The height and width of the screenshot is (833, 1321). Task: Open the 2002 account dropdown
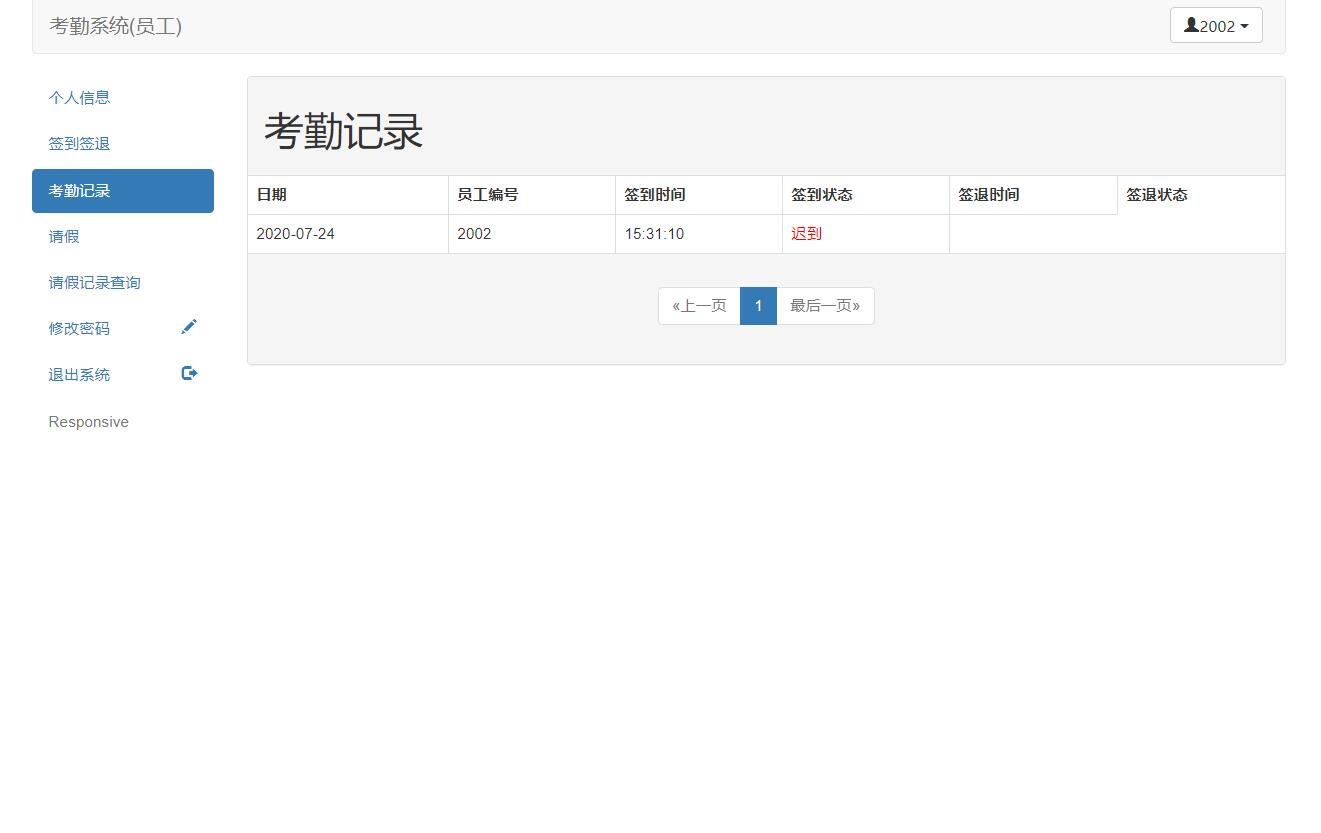pos(1216,25)
